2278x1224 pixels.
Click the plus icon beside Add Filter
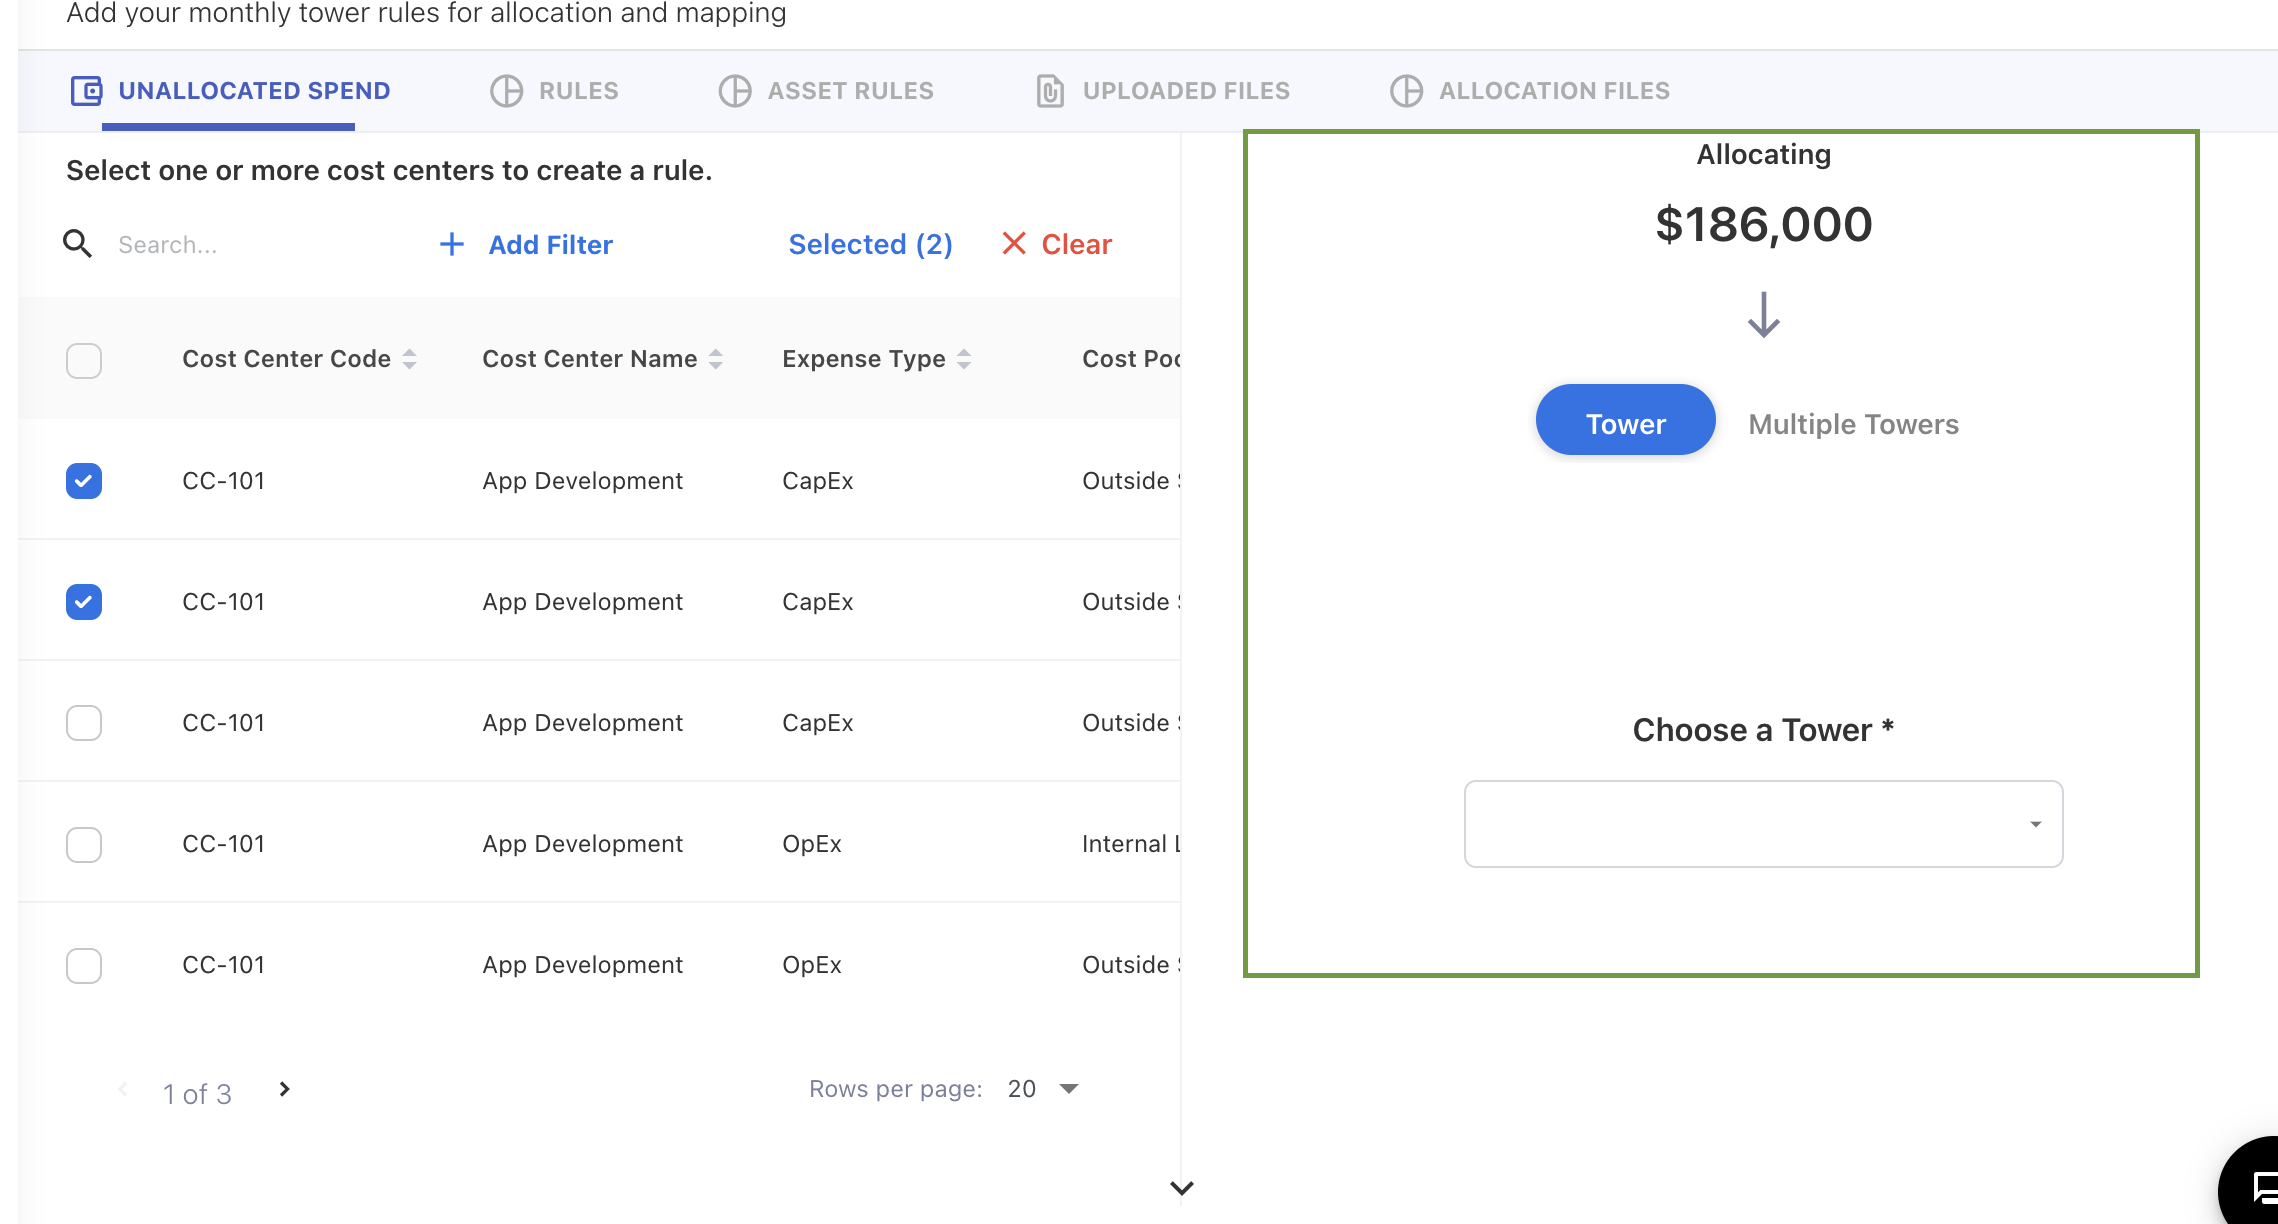452,244
